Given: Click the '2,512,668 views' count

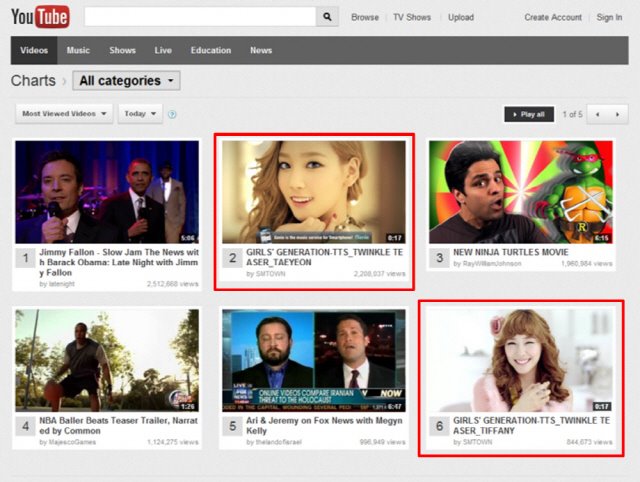Looking at the screenshot, I should click(173, 284).
